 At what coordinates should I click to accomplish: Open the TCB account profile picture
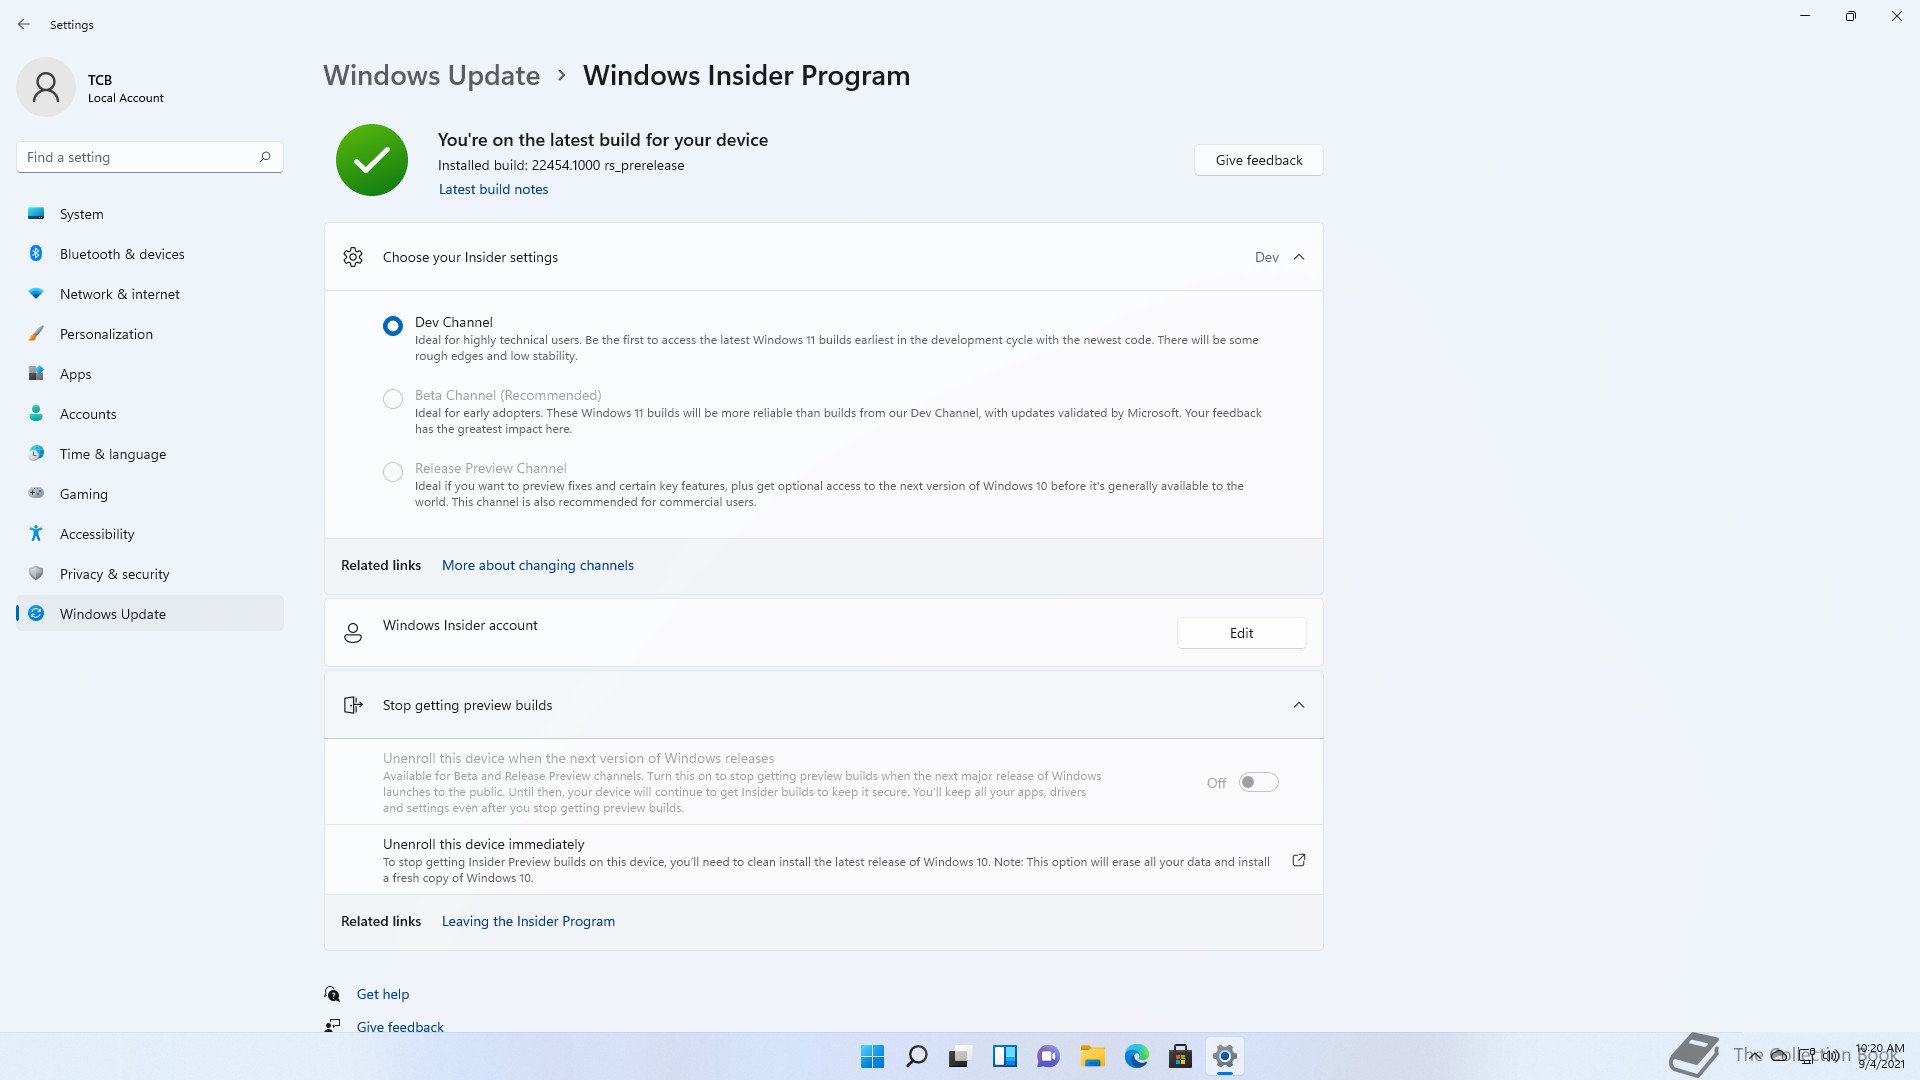[x=46, y=87]
